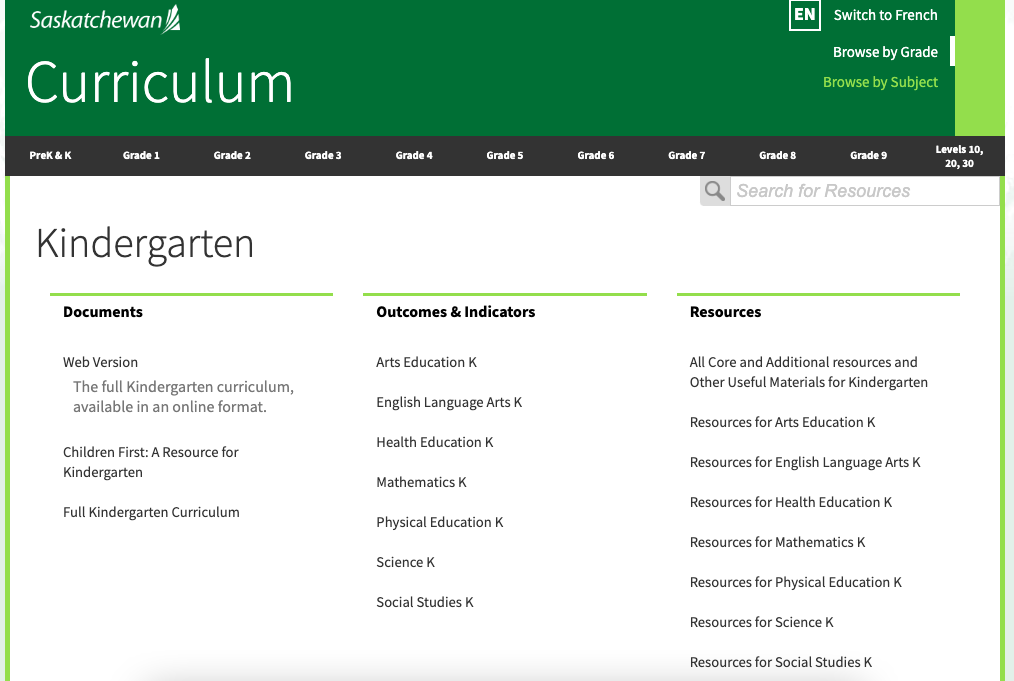The image size is (1014, 681).
Task: View Arts Education K outcomes
Action: (x=426, y=362)
